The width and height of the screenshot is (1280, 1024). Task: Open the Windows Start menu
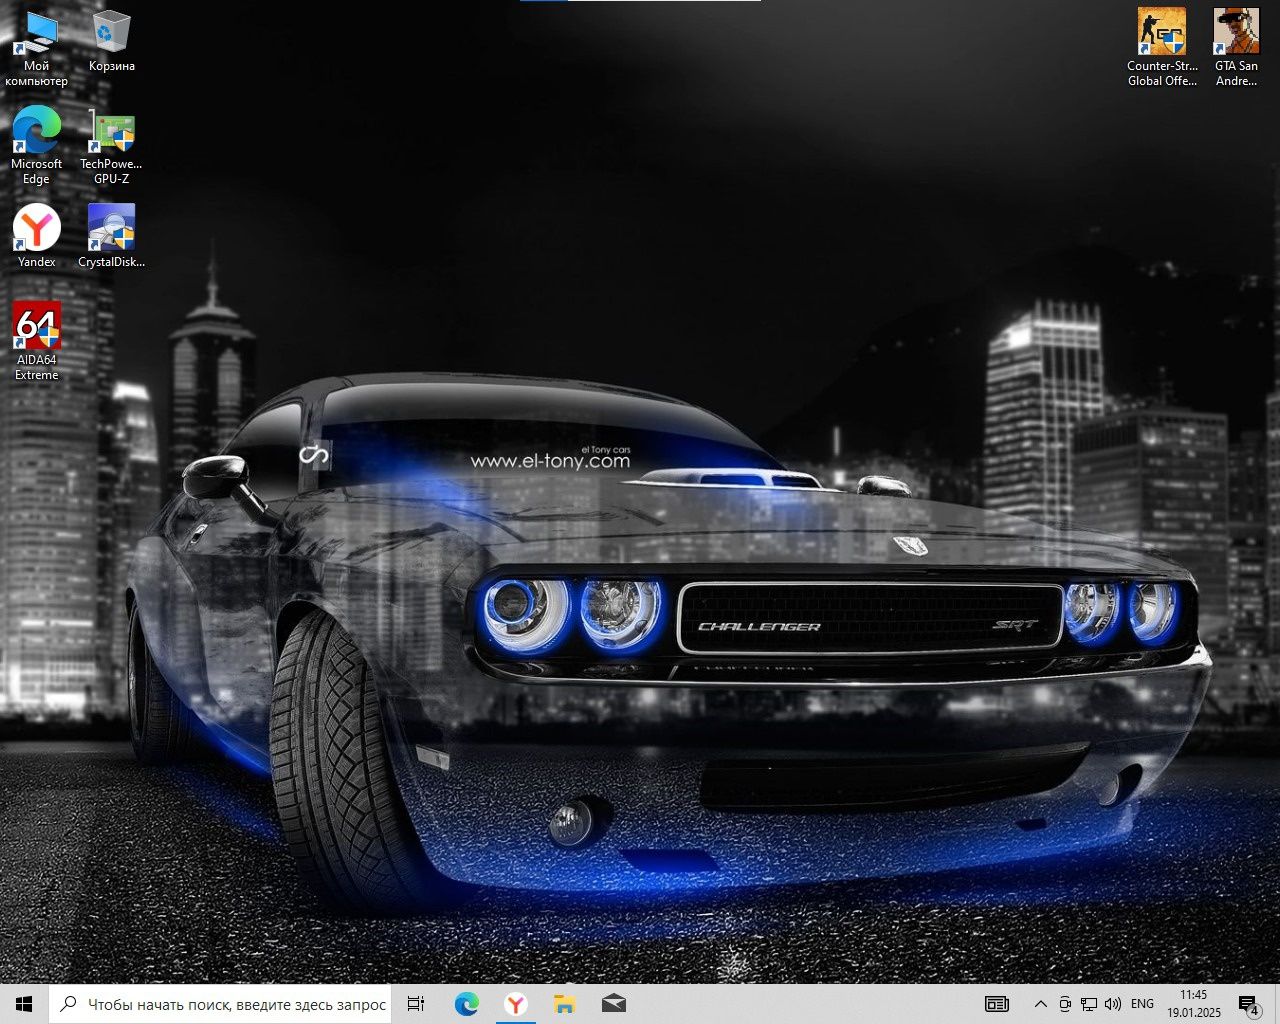click(x=24, y=1004)
